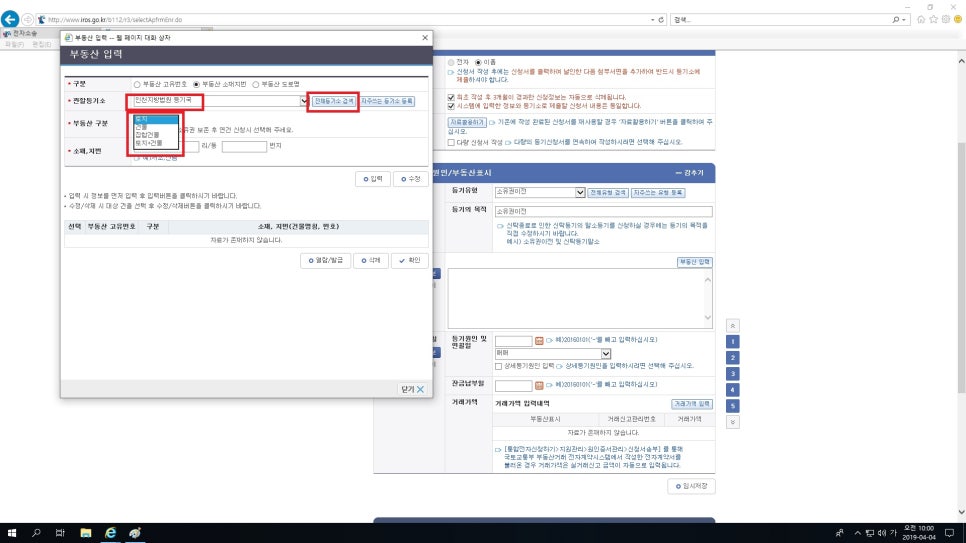
Task: Click the 삭제 button in the dialog
Action: coord(371,261)
